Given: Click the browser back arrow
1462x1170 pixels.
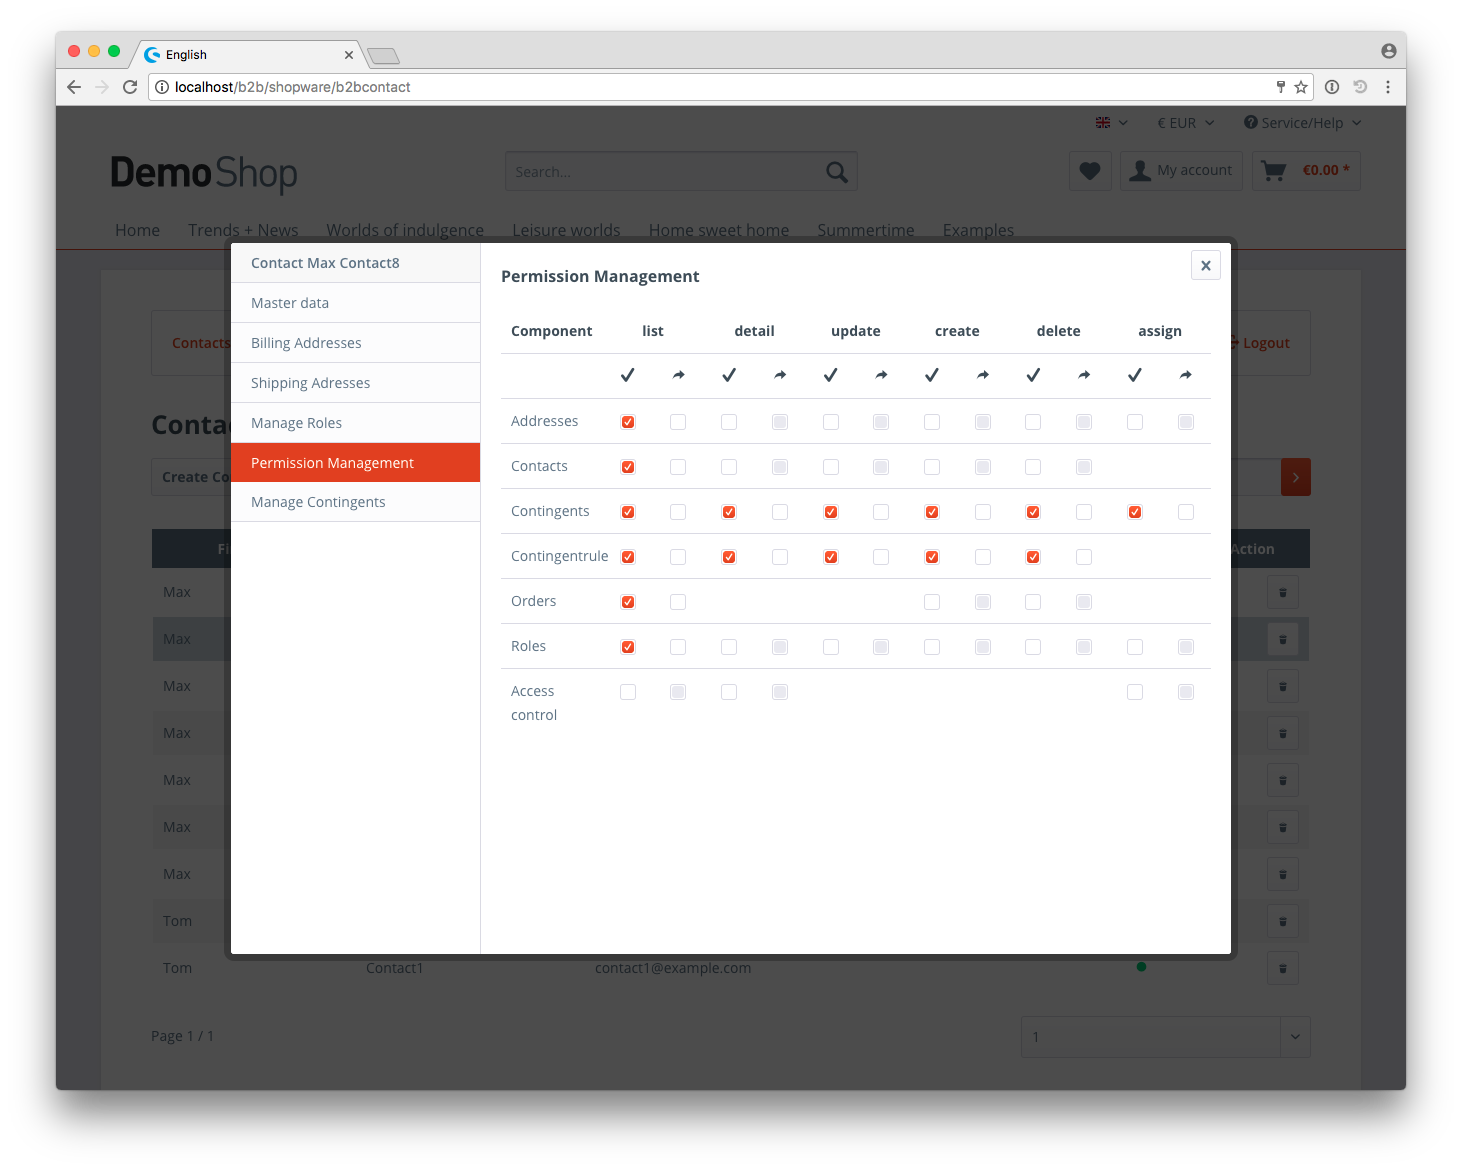Looking at the screenshot, I should point(74,87).
